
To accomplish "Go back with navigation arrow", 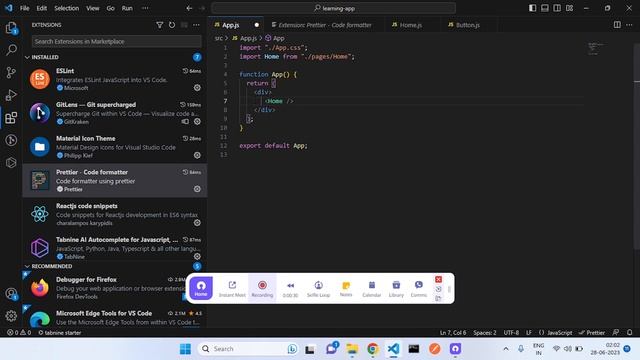I will (x=189, y=8).
